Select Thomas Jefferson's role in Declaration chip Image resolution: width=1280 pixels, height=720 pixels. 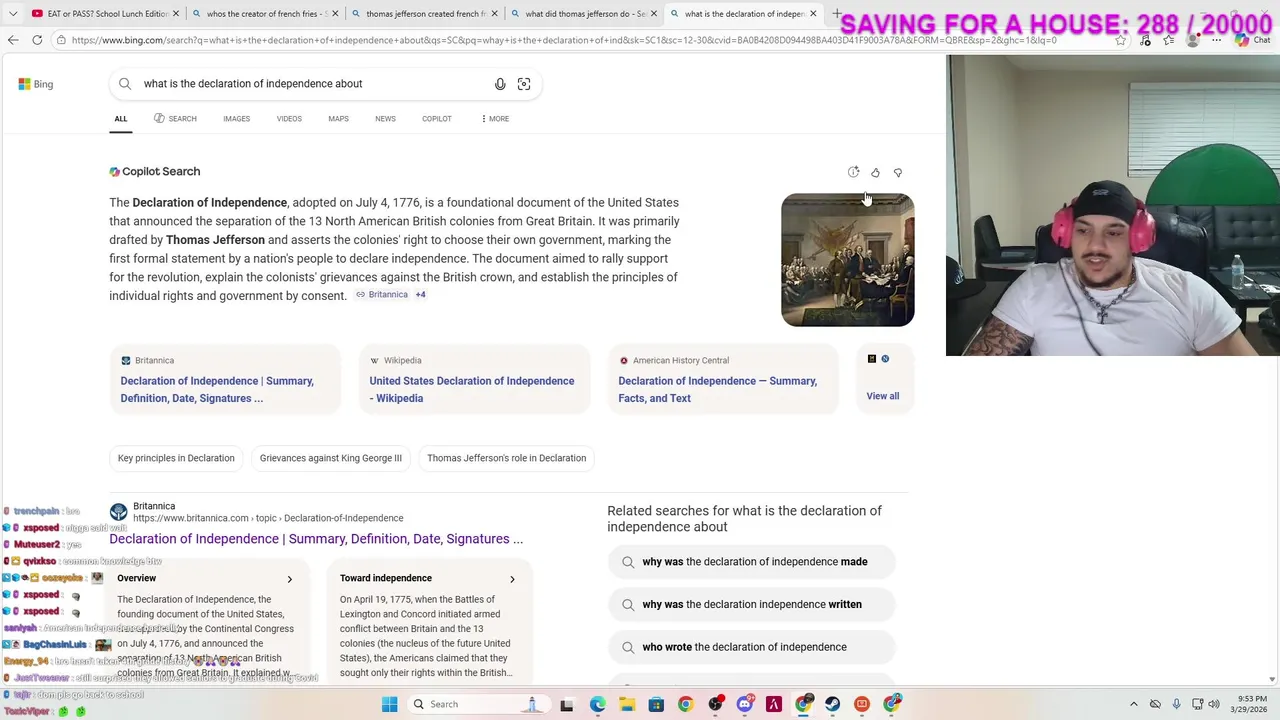tap(506, 458)
